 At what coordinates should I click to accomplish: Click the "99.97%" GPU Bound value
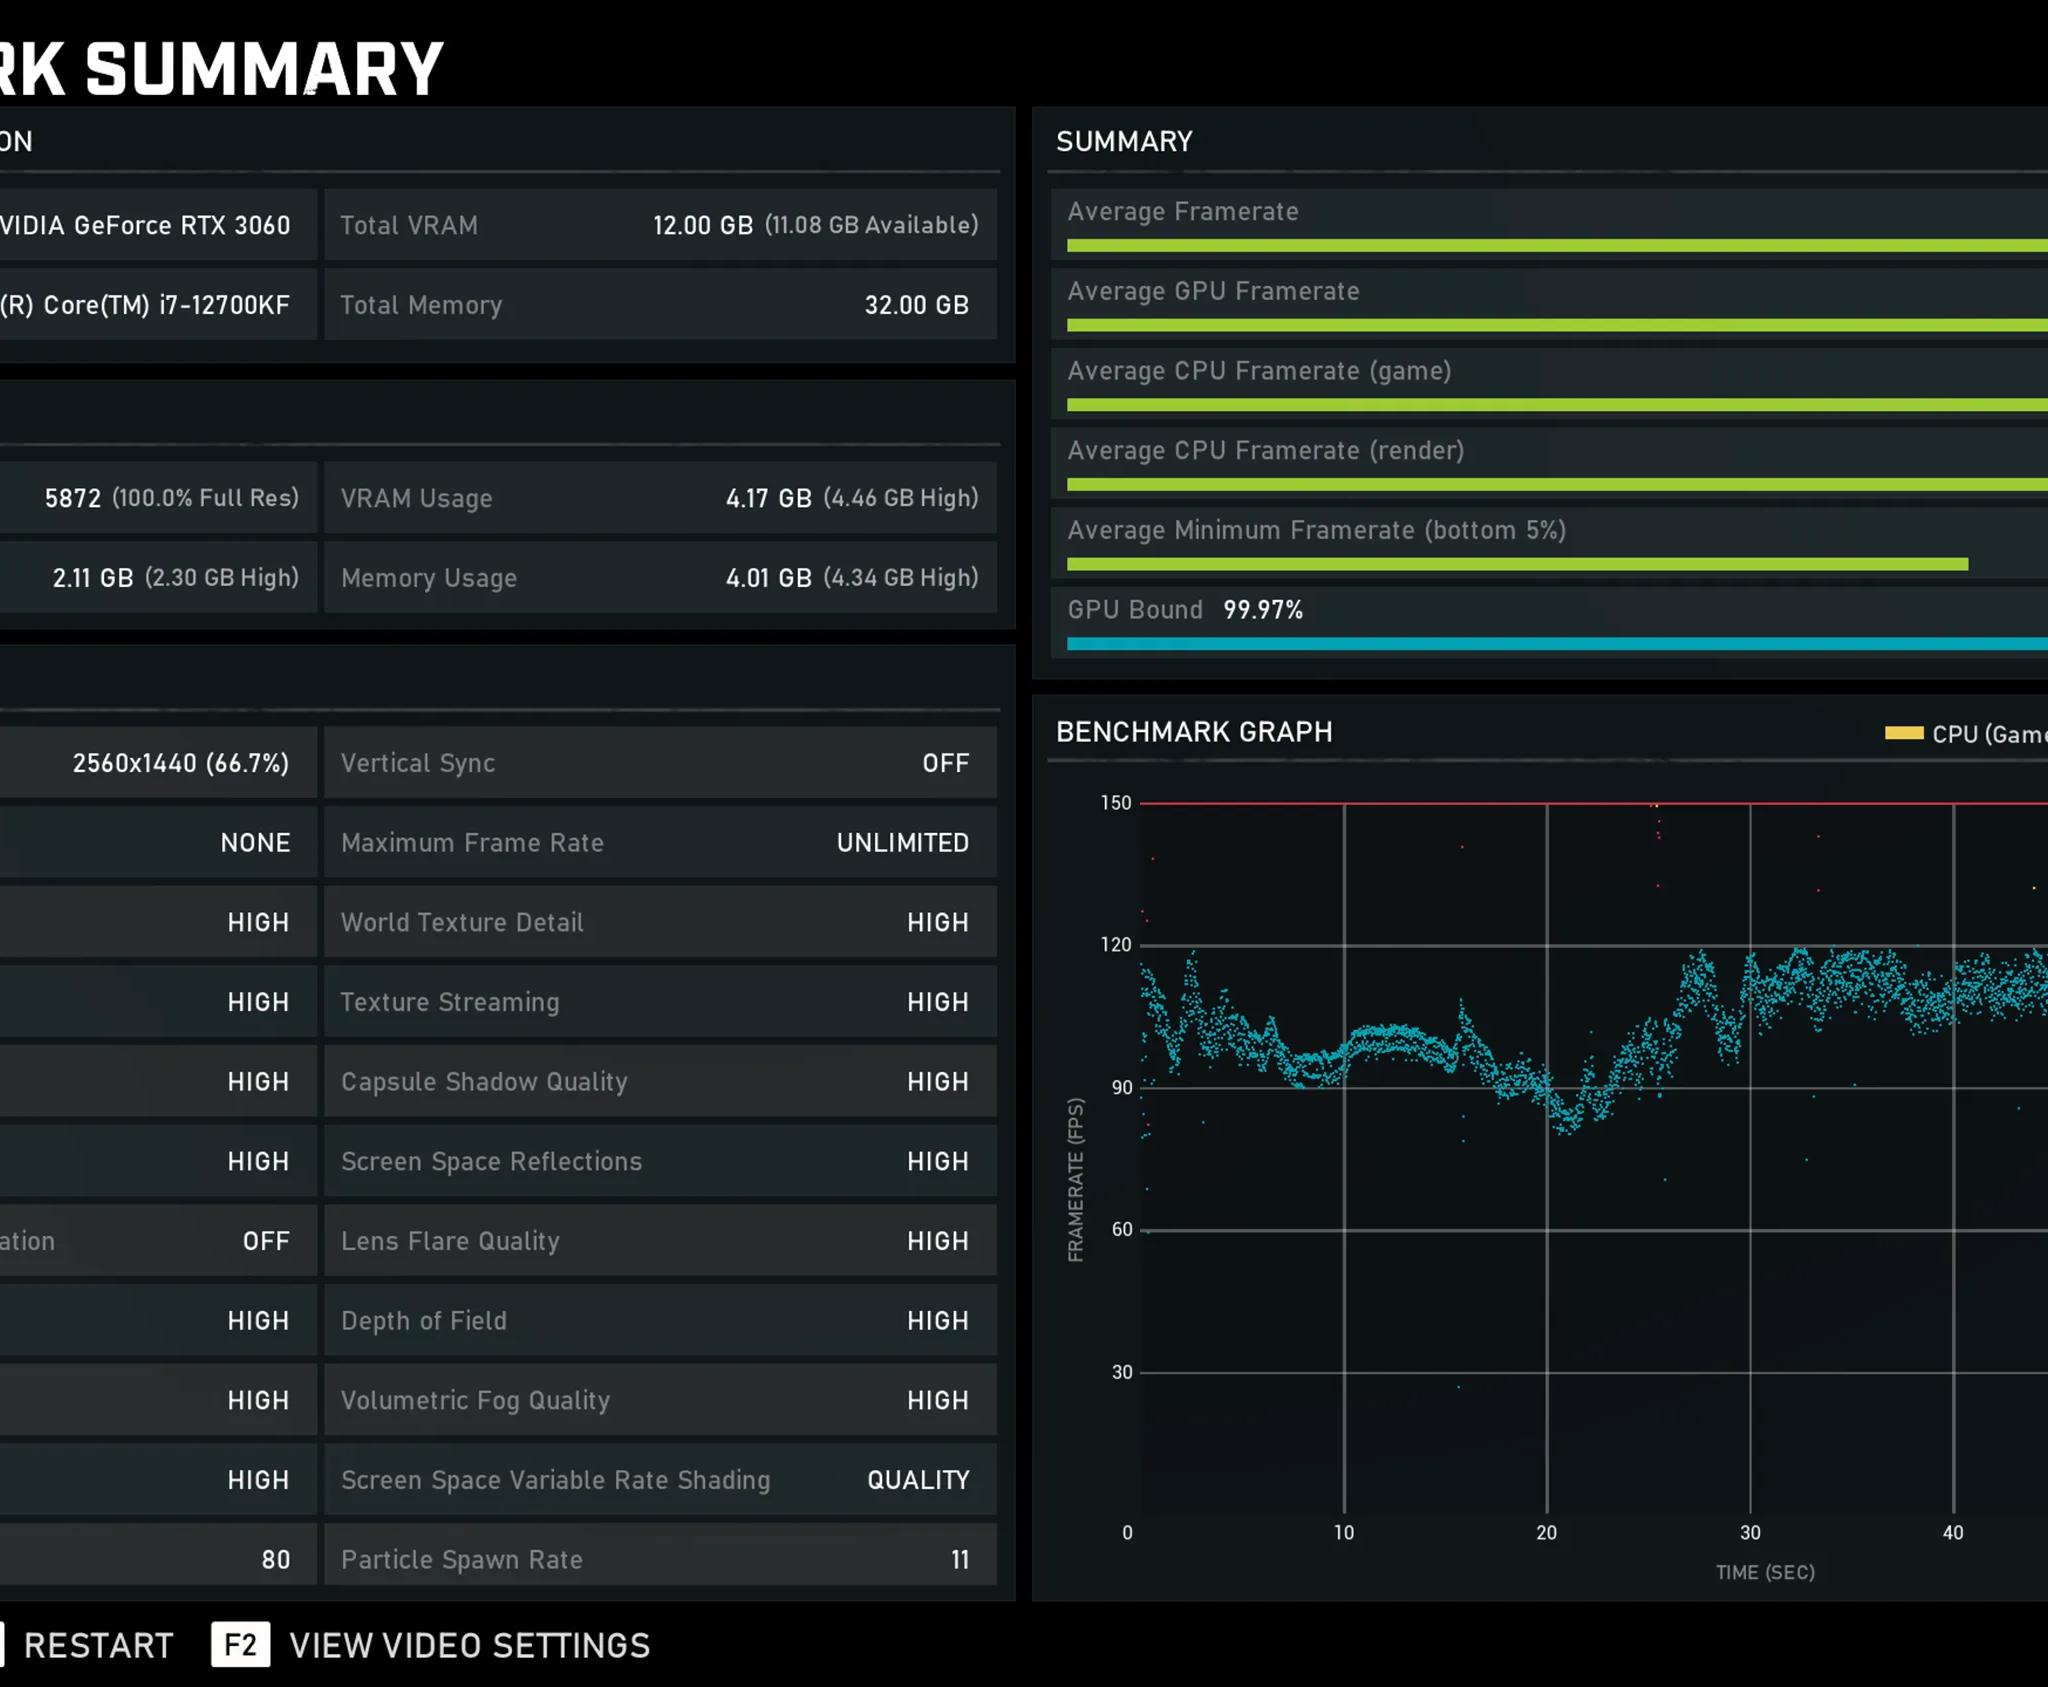point(1263,610)
